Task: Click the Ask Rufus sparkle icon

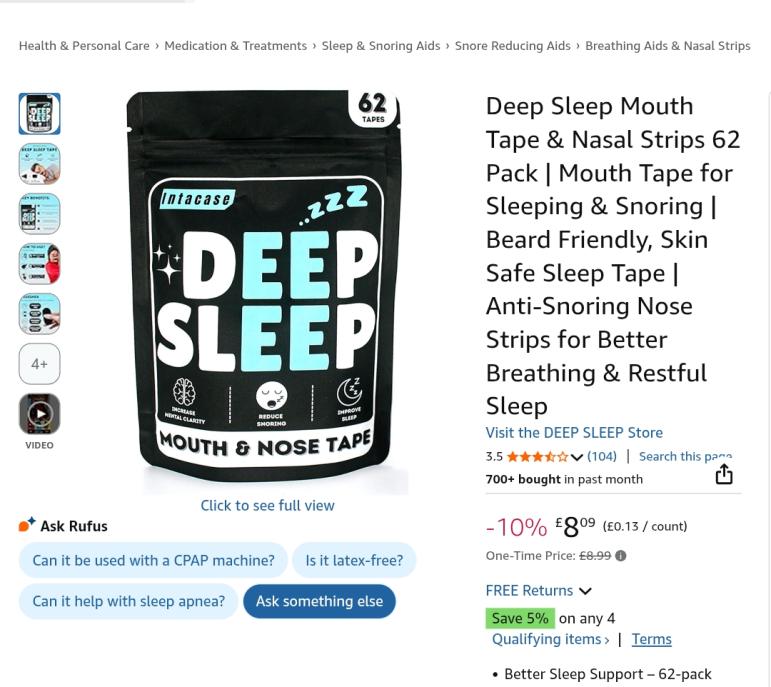Action: 27,524
